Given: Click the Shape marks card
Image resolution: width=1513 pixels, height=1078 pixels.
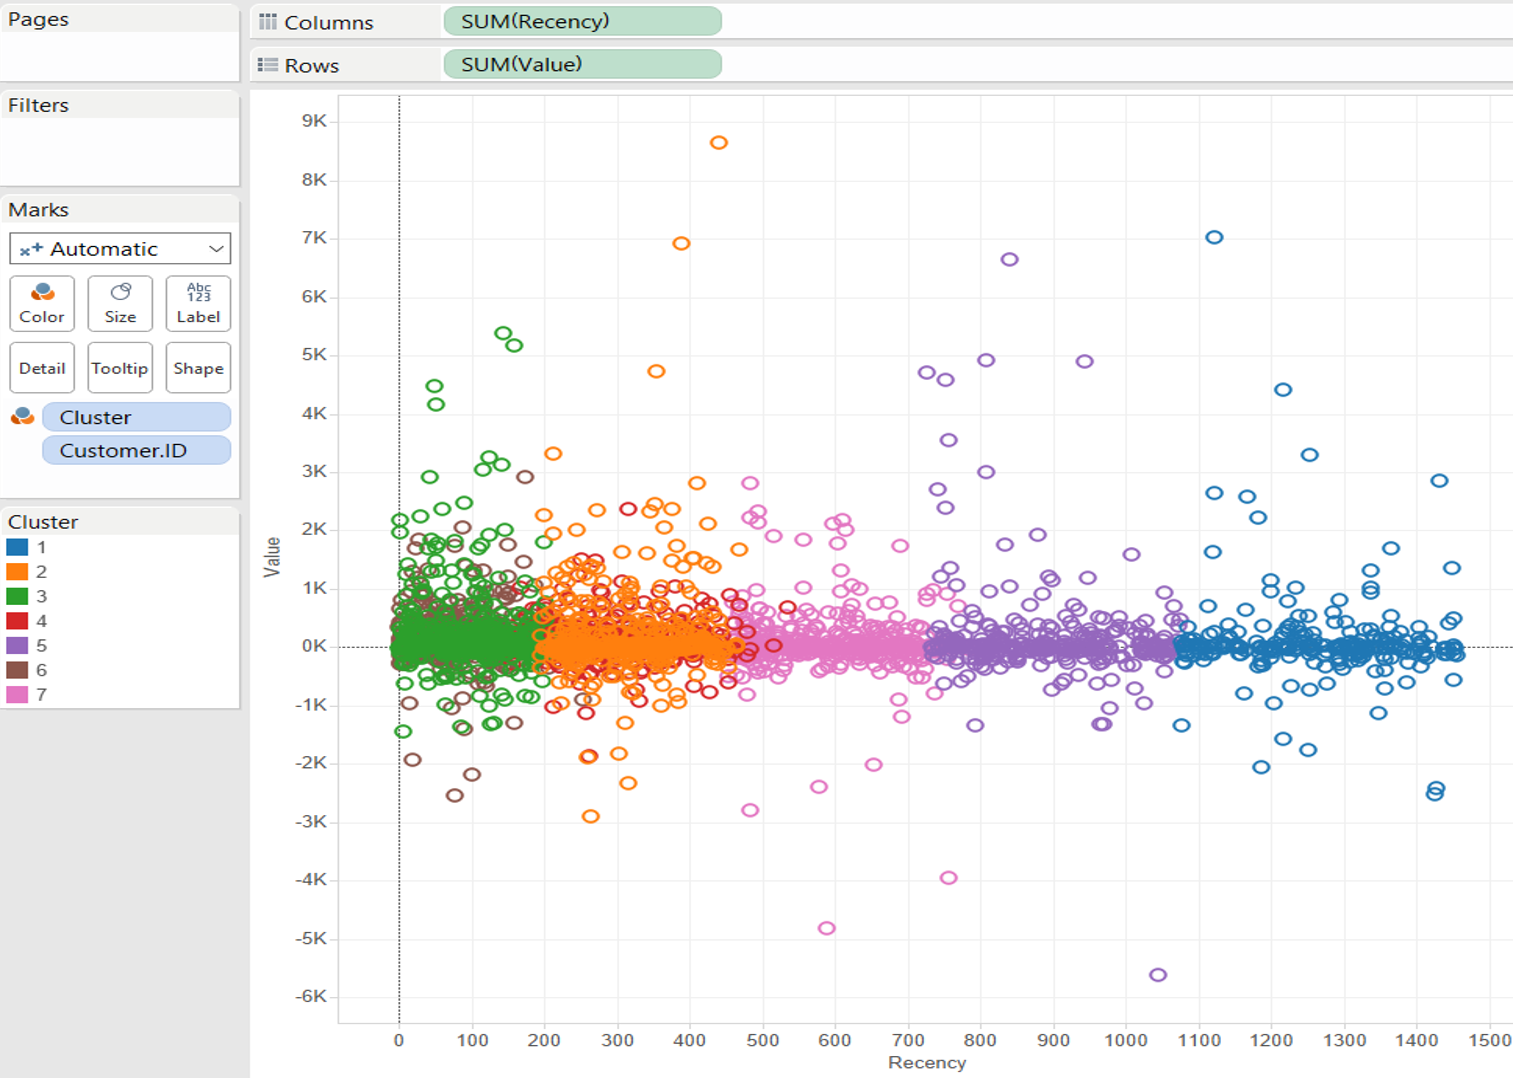Looking at the screenshot, I should 198,368.
